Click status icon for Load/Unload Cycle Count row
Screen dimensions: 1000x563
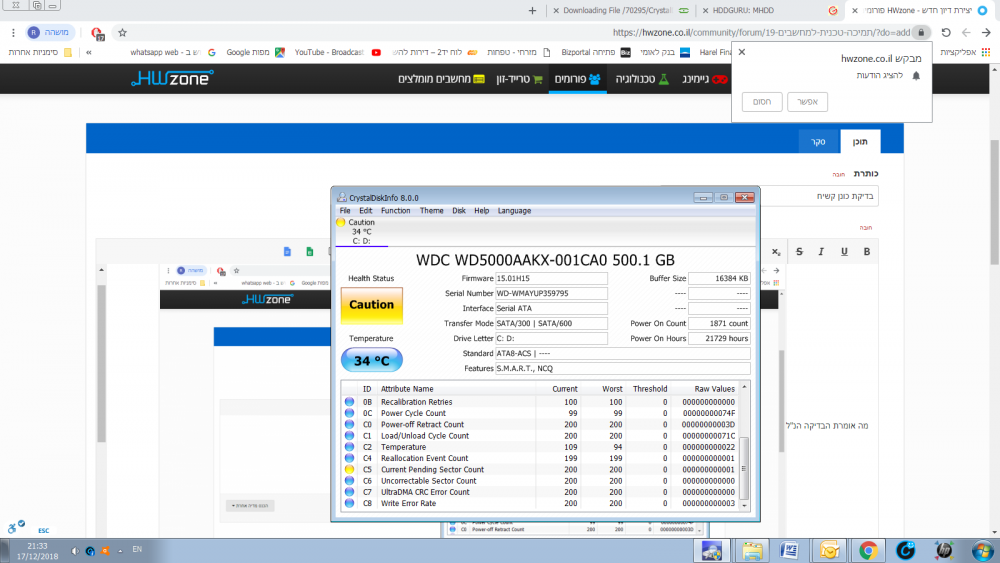349,435
